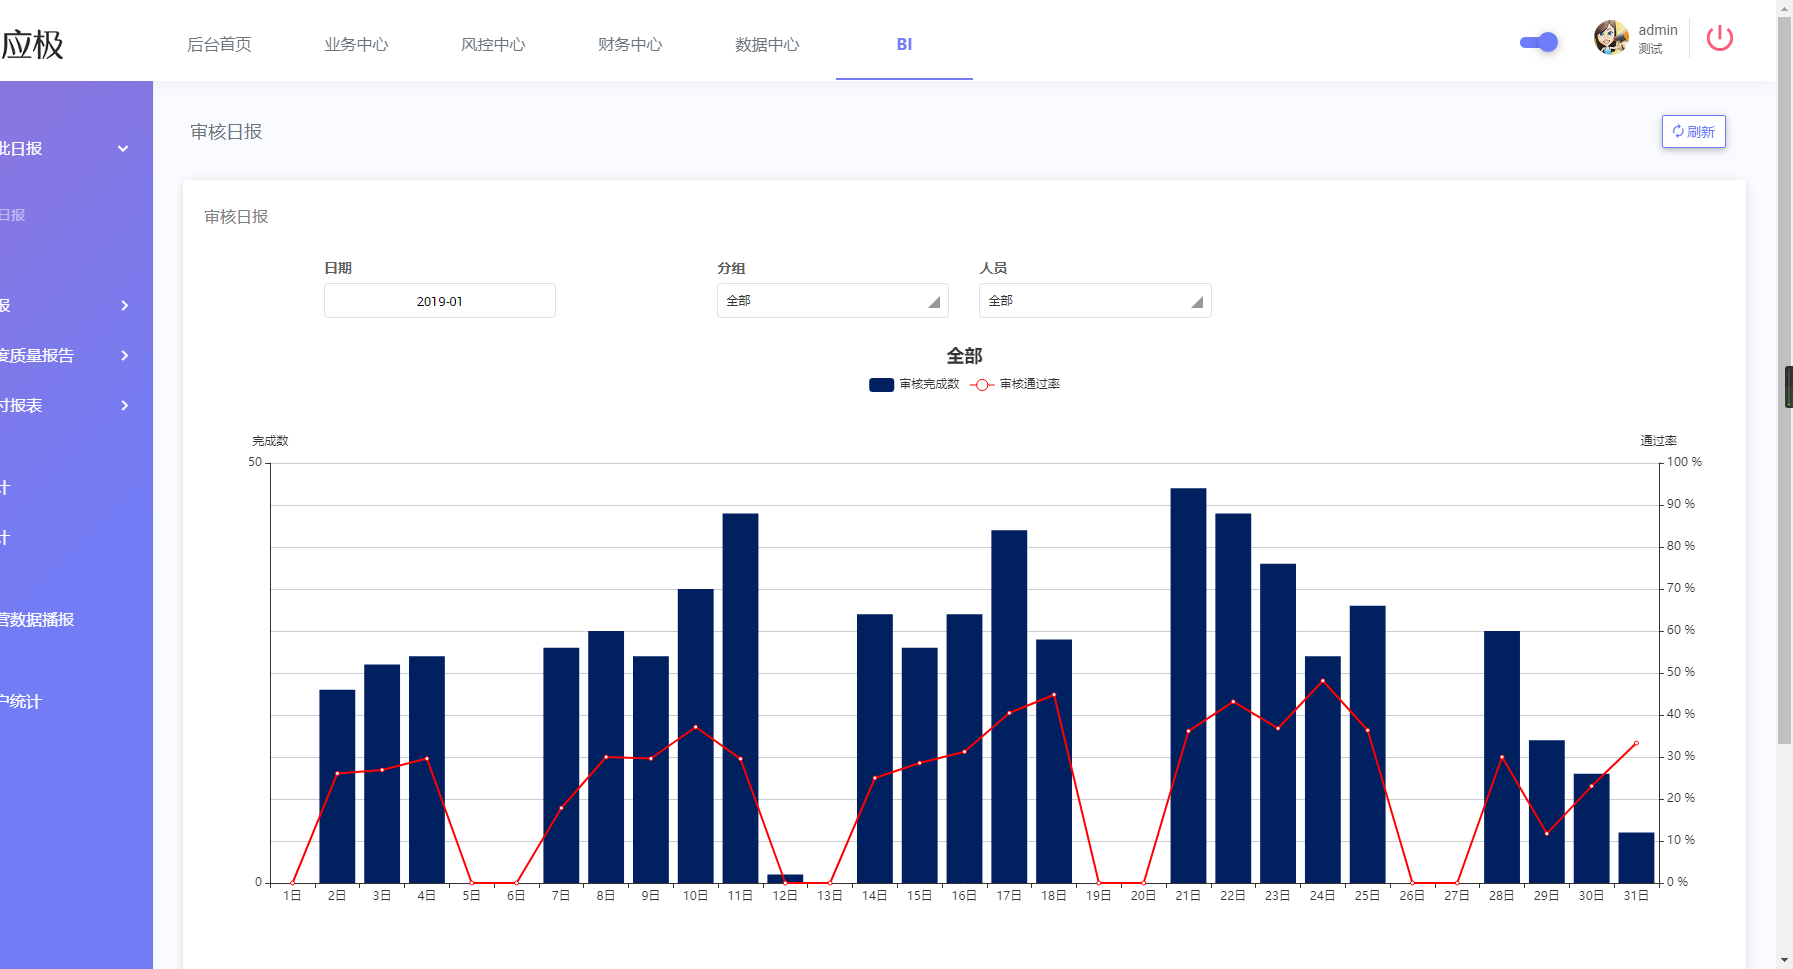Click the bar for 31日
The width and height of the screenshot is (1793, 969).
pyautogui.click(x=1636, y=857)
